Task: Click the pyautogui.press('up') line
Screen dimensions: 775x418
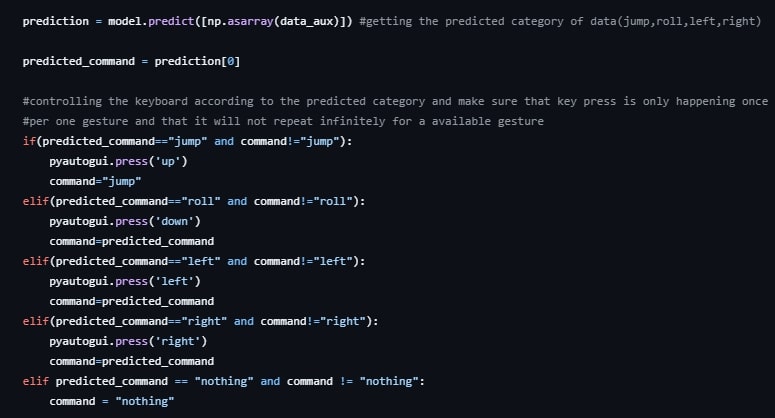Action: (118, 161)
